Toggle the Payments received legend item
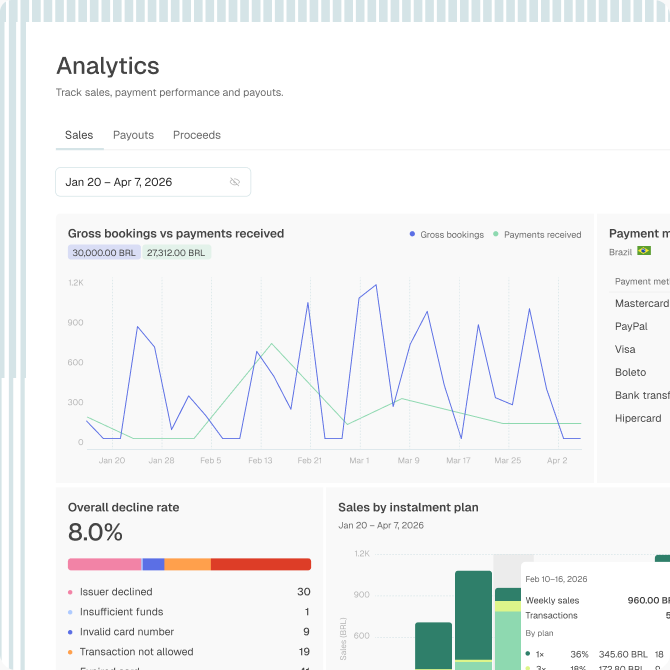This screenshot has height=670, width=670. 537,235
